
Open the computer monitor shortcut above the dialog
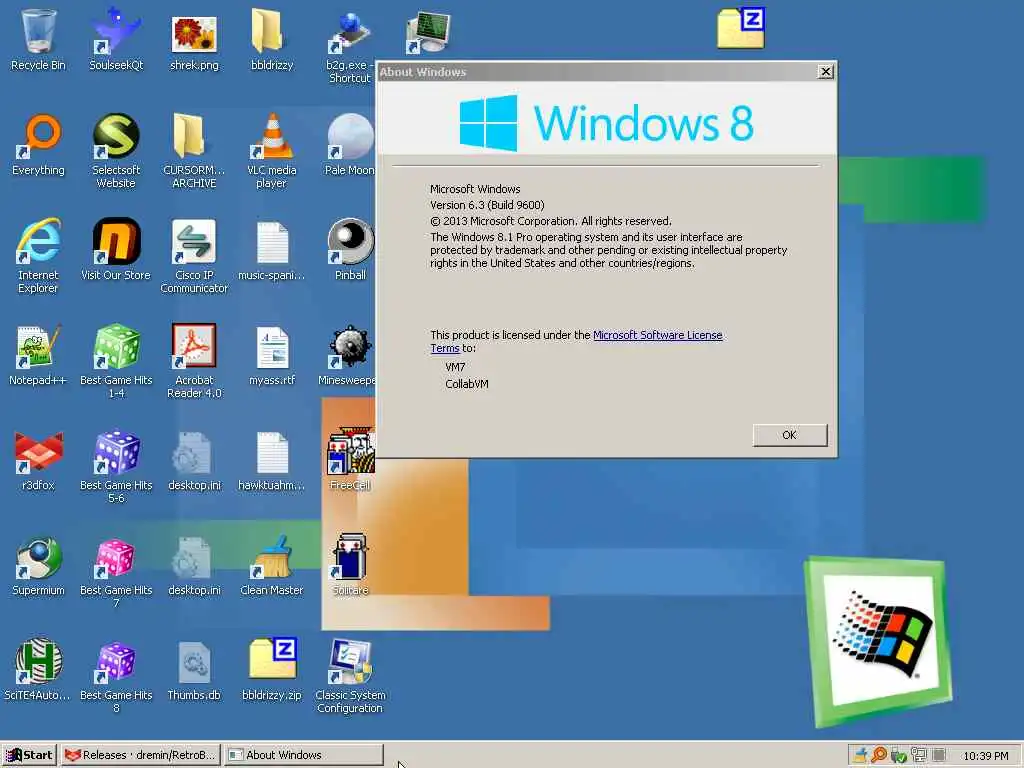pos(428,33)
